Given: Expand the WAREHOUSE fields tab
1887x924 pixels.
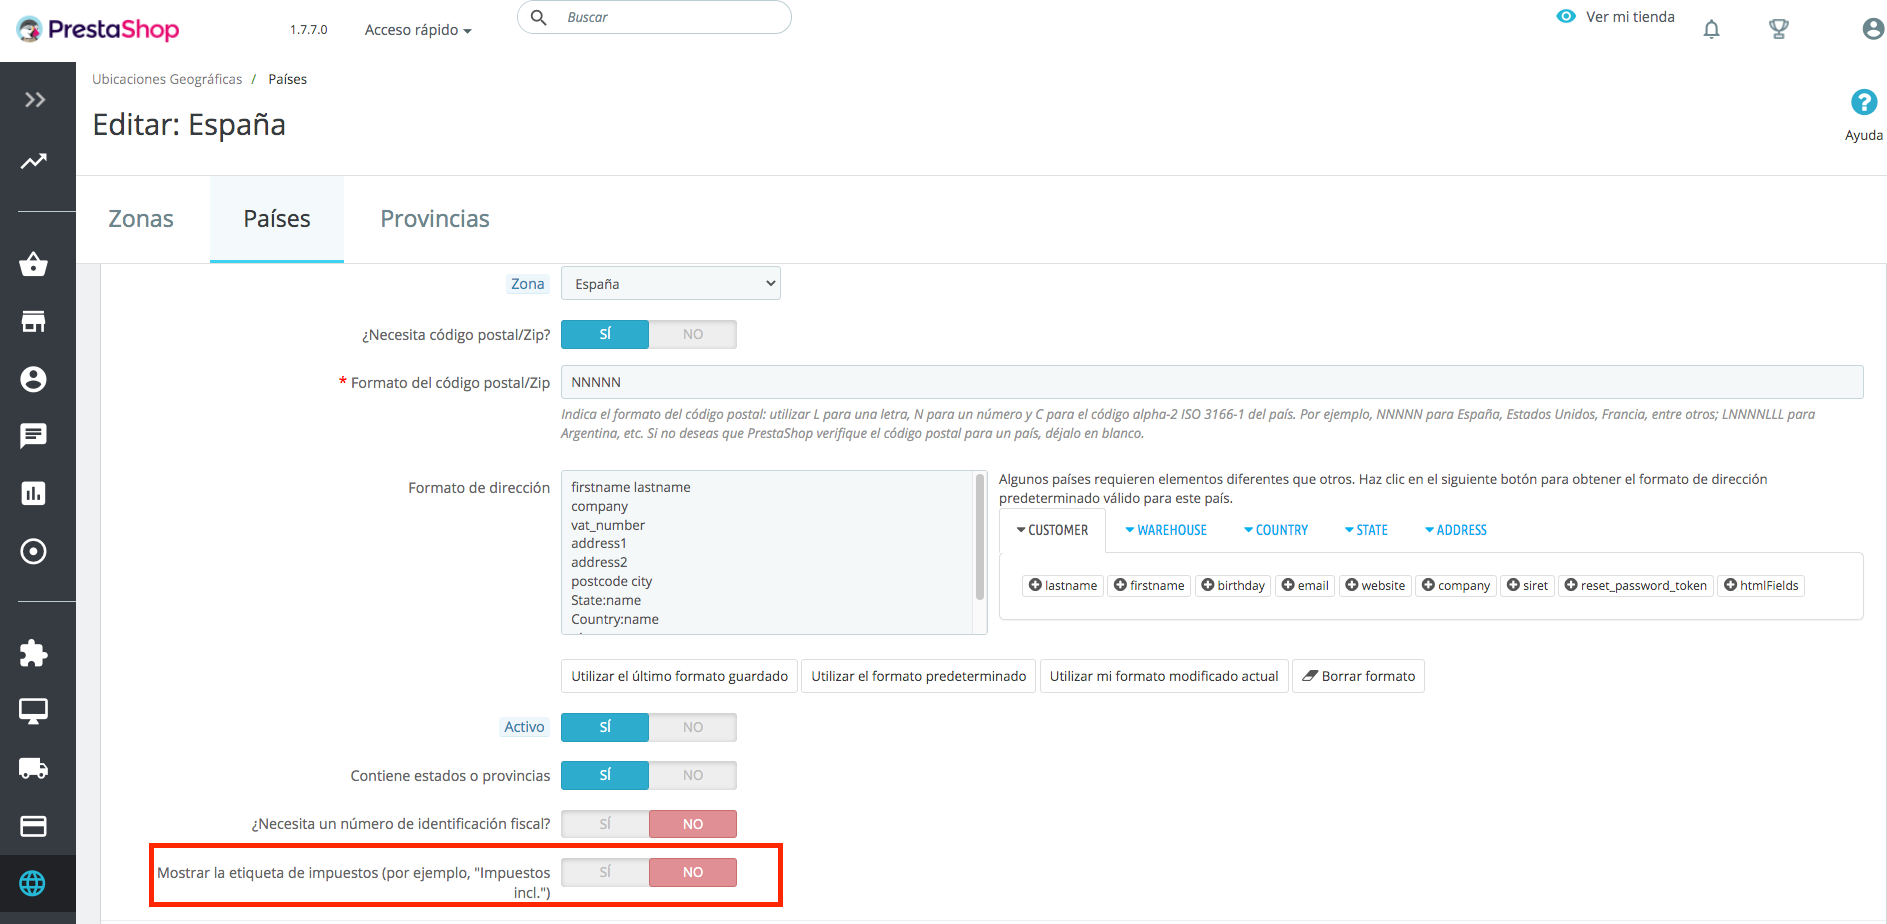Looking at the screenshot, I should (1166, 530).
